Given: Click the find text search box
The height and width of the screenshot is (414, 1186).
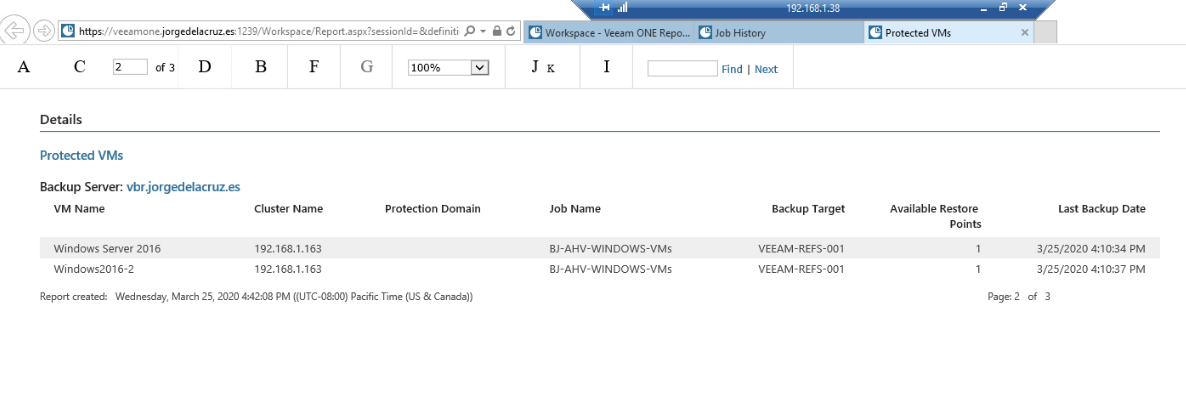Looking at the screenshot, I should (x=682, y=68).
